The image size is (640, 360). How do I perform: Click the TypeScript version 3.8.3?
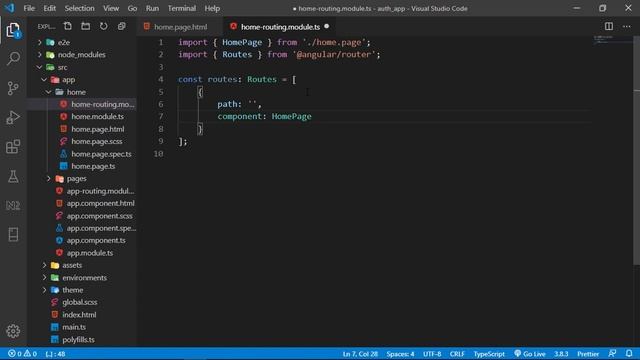561,354
